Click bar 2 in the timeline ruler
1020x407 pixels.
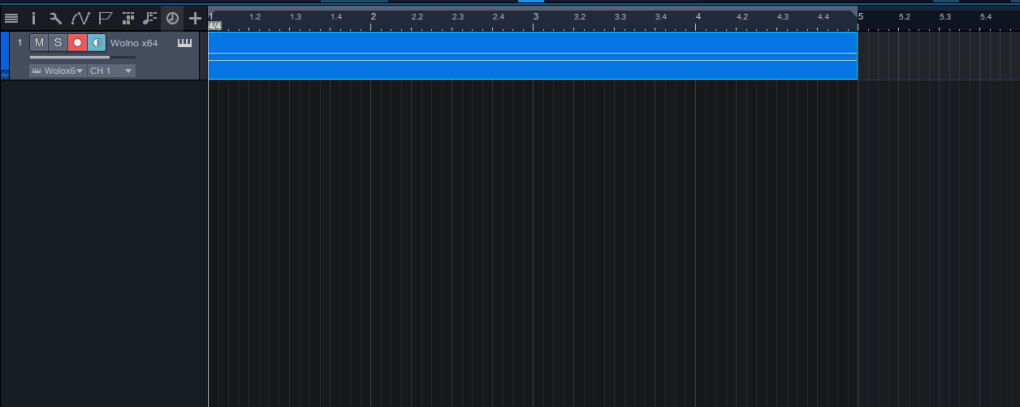pos(373,17)
